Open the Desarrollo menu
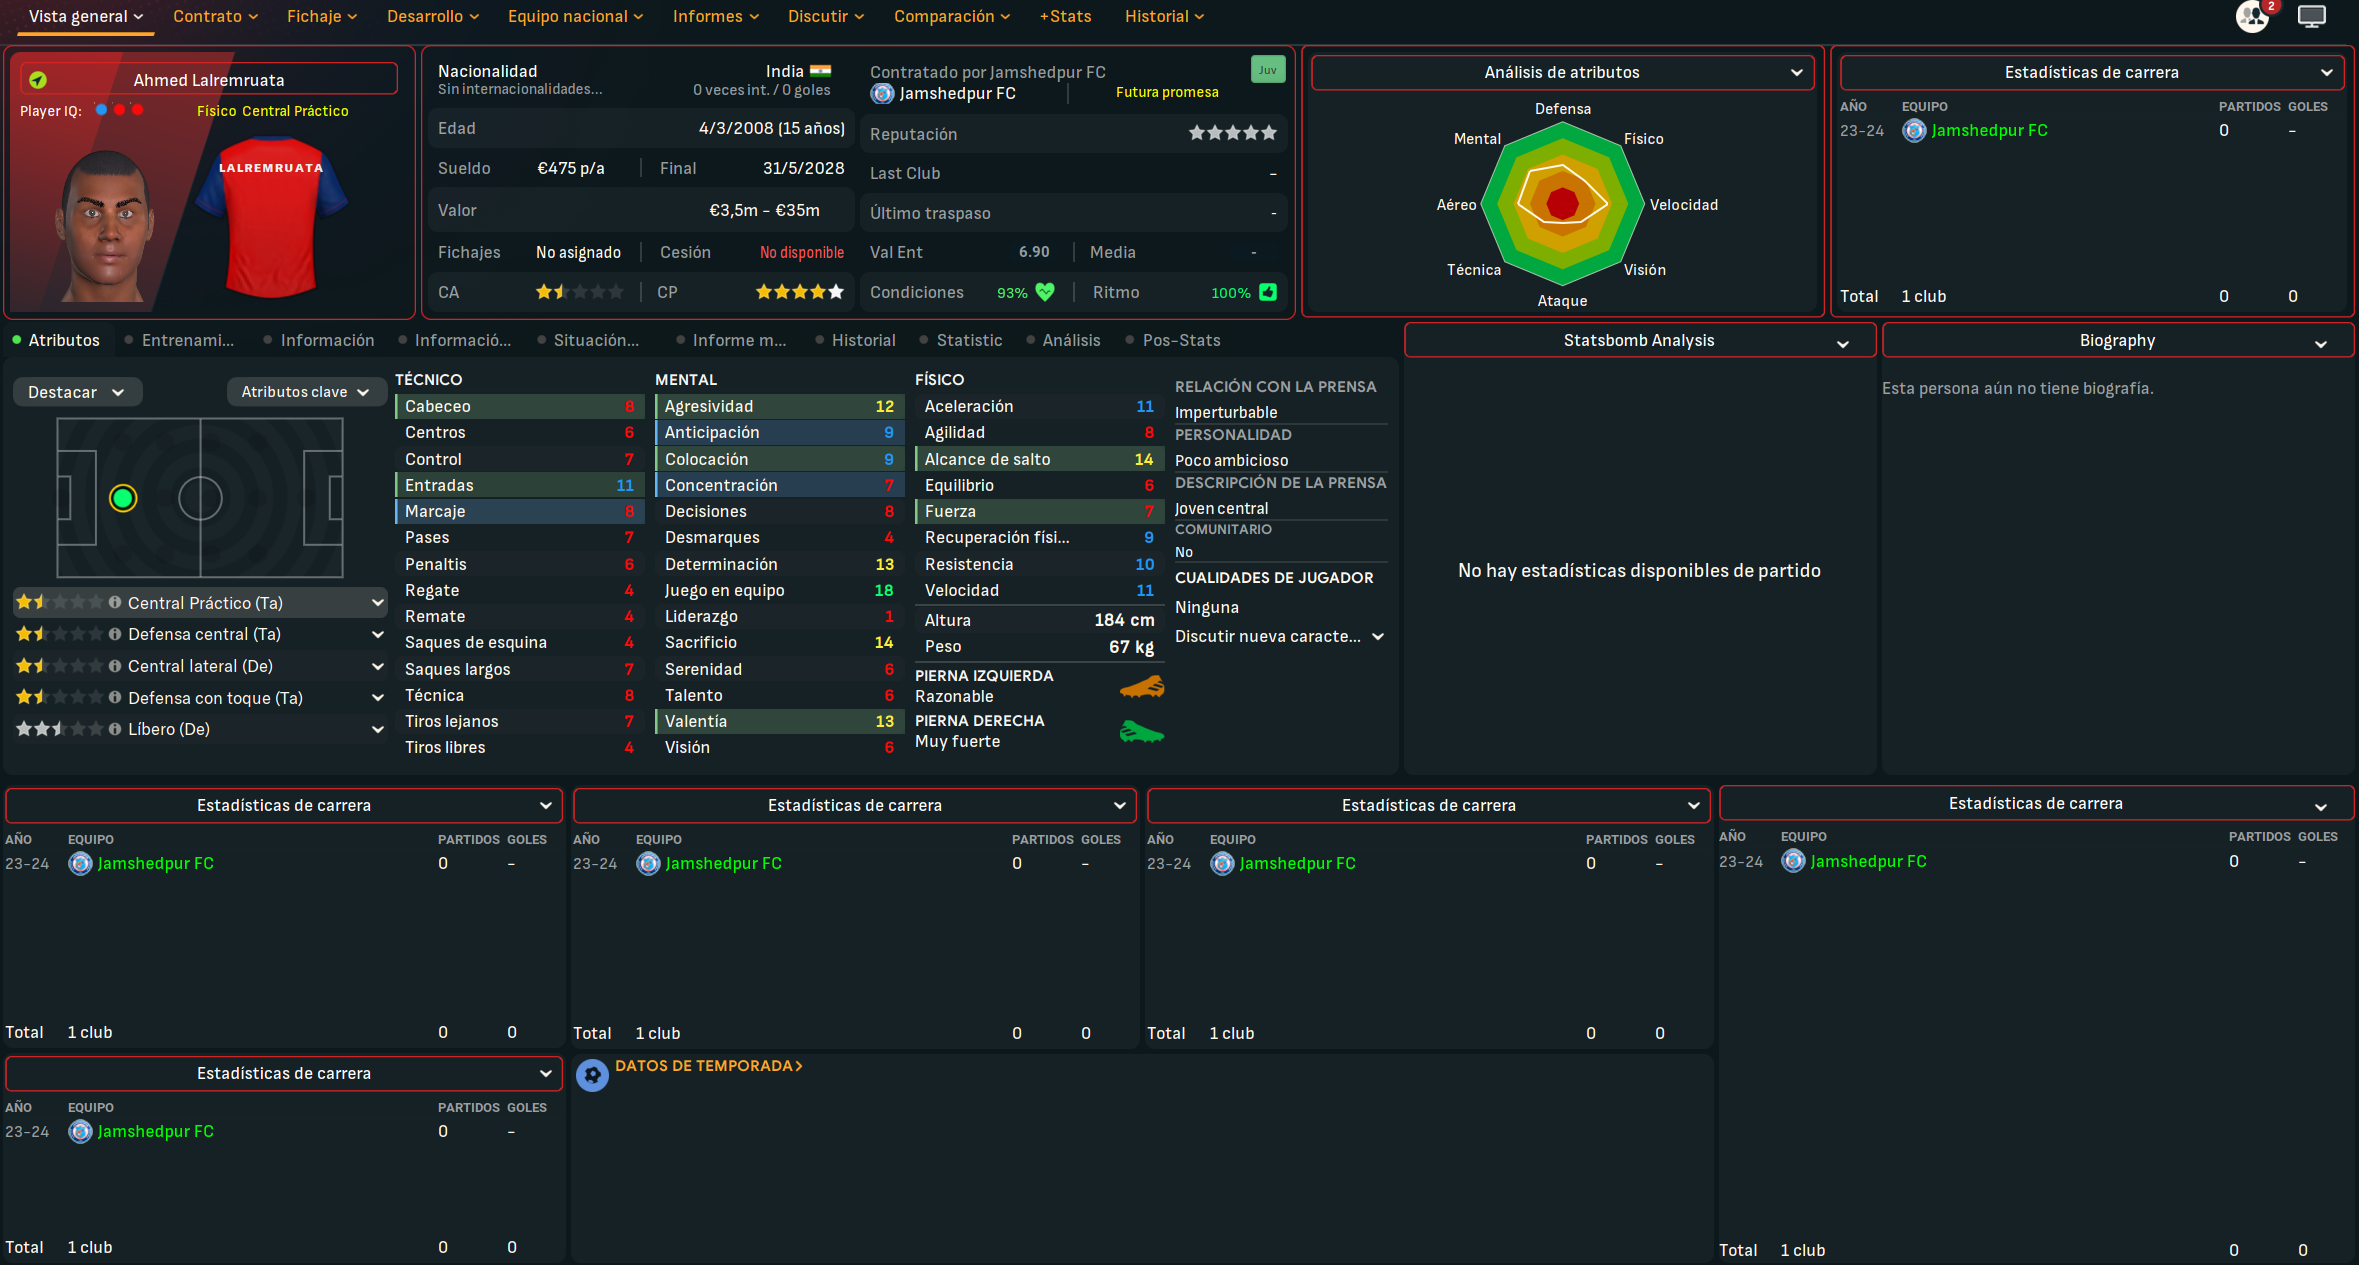The height and width of the screenshot is (1265, 2359). pos(433,16)
